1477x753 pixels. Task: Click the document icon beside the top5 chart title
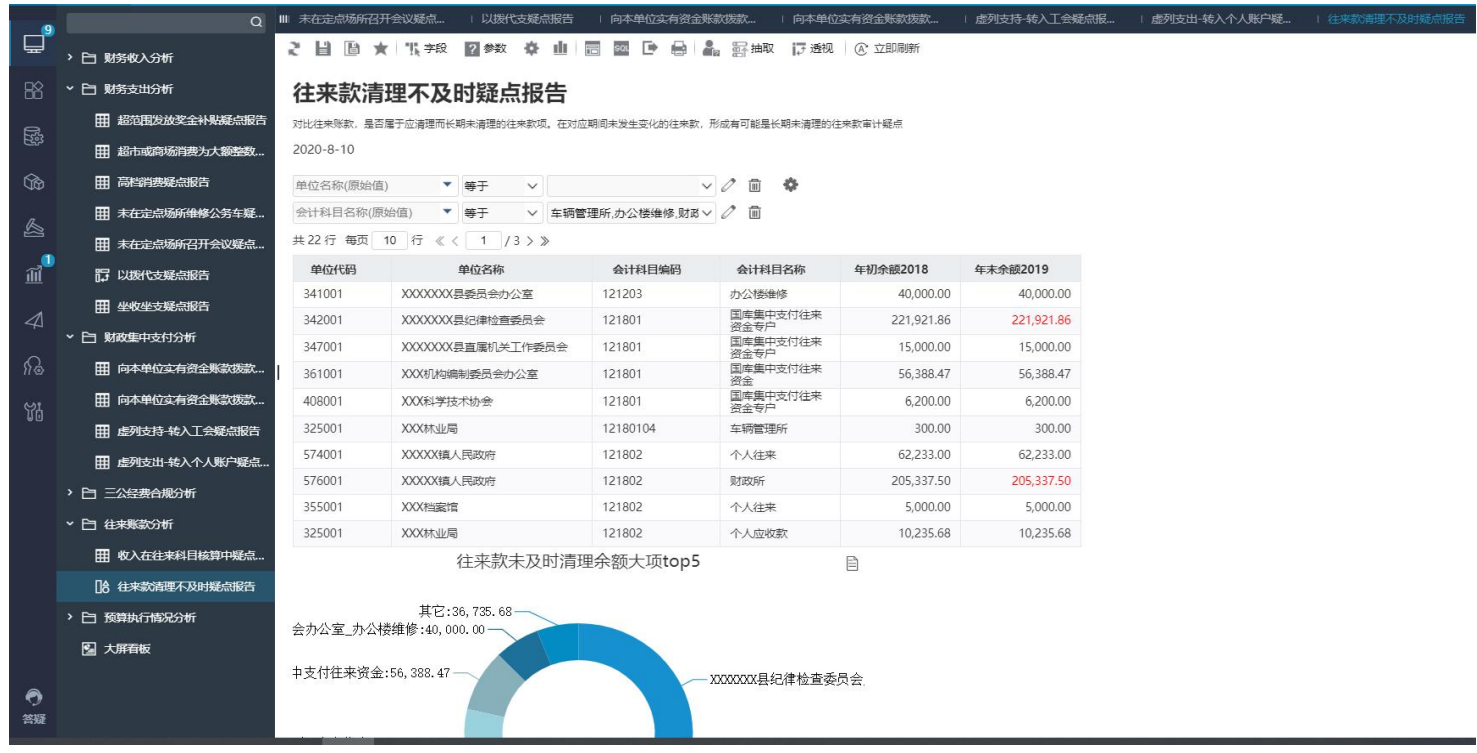click(x=852, y=564)
